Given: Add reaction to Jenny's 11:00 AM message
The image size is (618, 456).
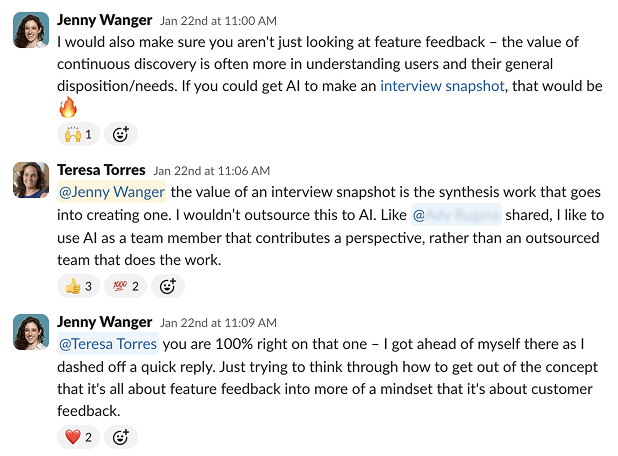Looking at the screenshot, I should [120, 134].
